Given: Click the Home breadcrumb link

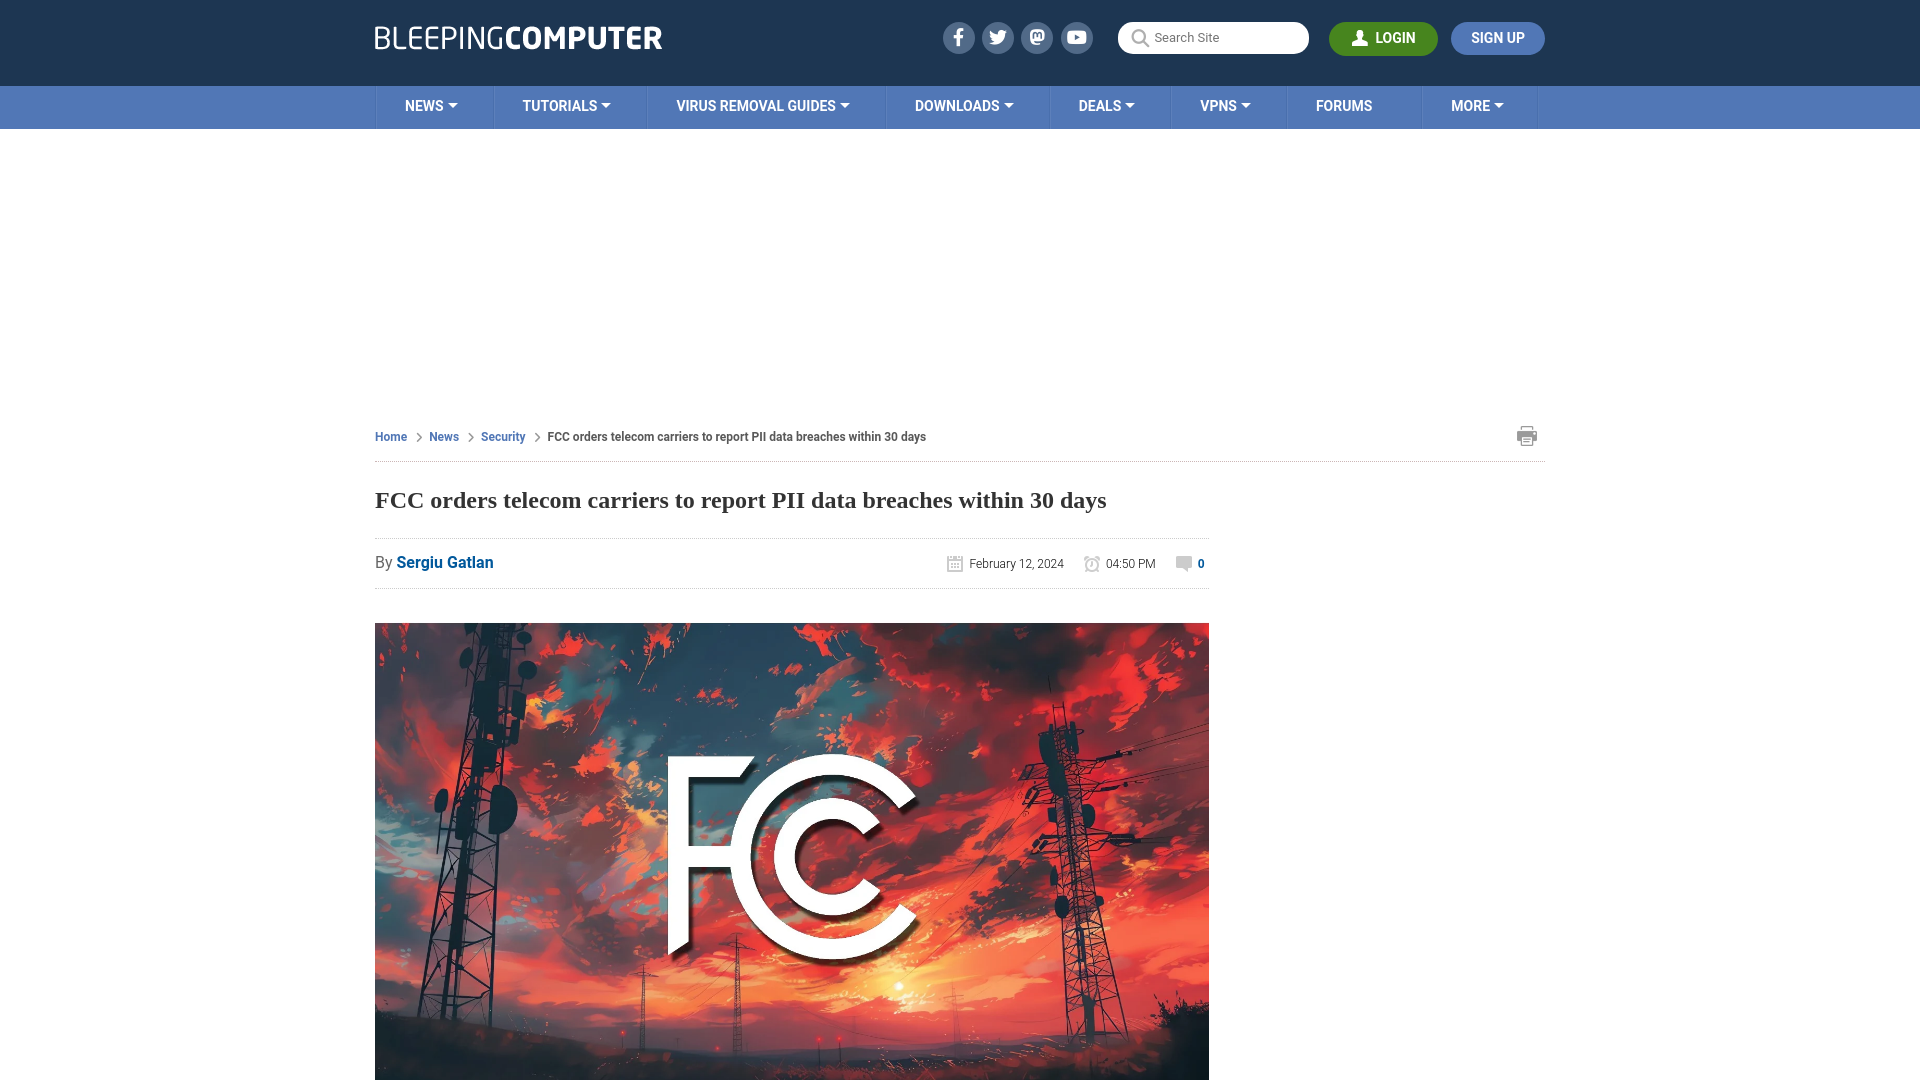Looking at the screenshot, I should point(390,435).
